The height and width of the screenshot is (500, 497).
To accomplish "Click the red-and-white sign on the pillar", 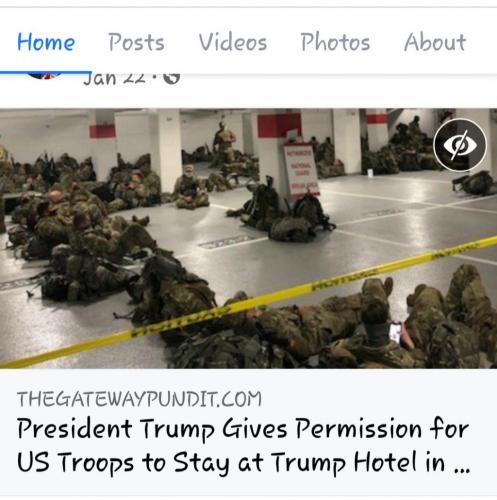I will (x=301, y=171).
